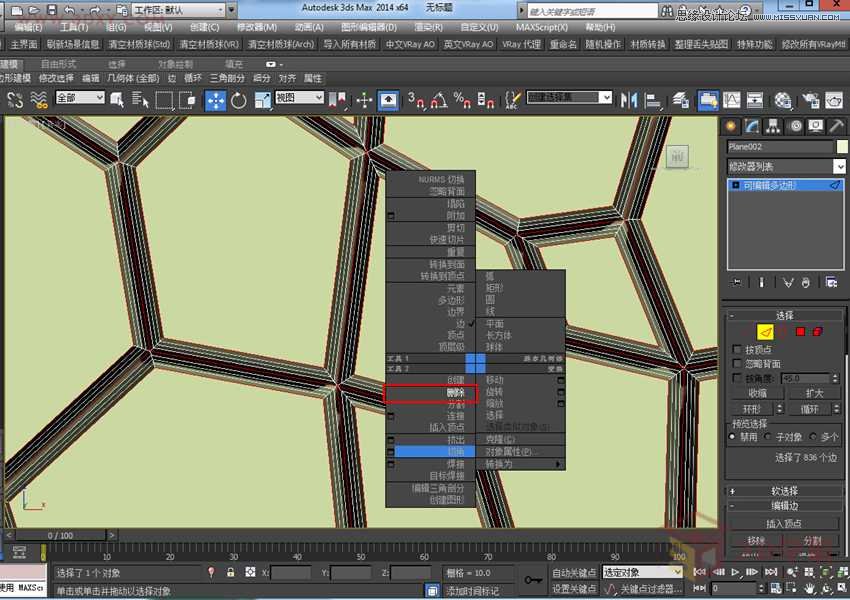This screenshot has height=600, width=850.
Task: Expand the 软选择 rollout
Action: (x=784, y=491)
